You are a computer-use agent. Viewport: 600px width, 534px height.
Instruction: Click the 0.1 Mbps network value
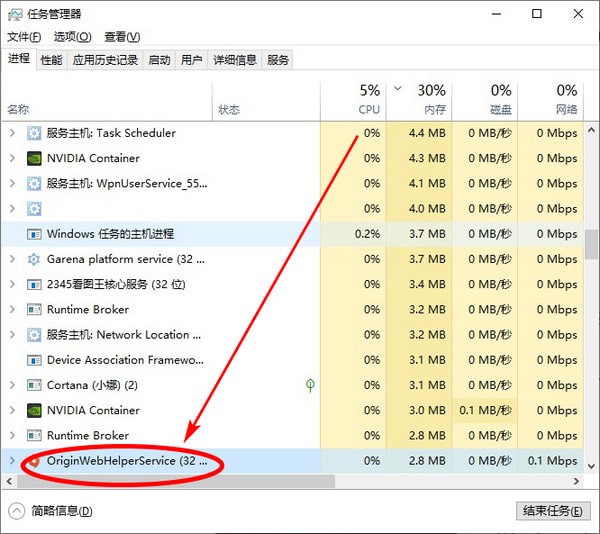click(x=552, y=461)
